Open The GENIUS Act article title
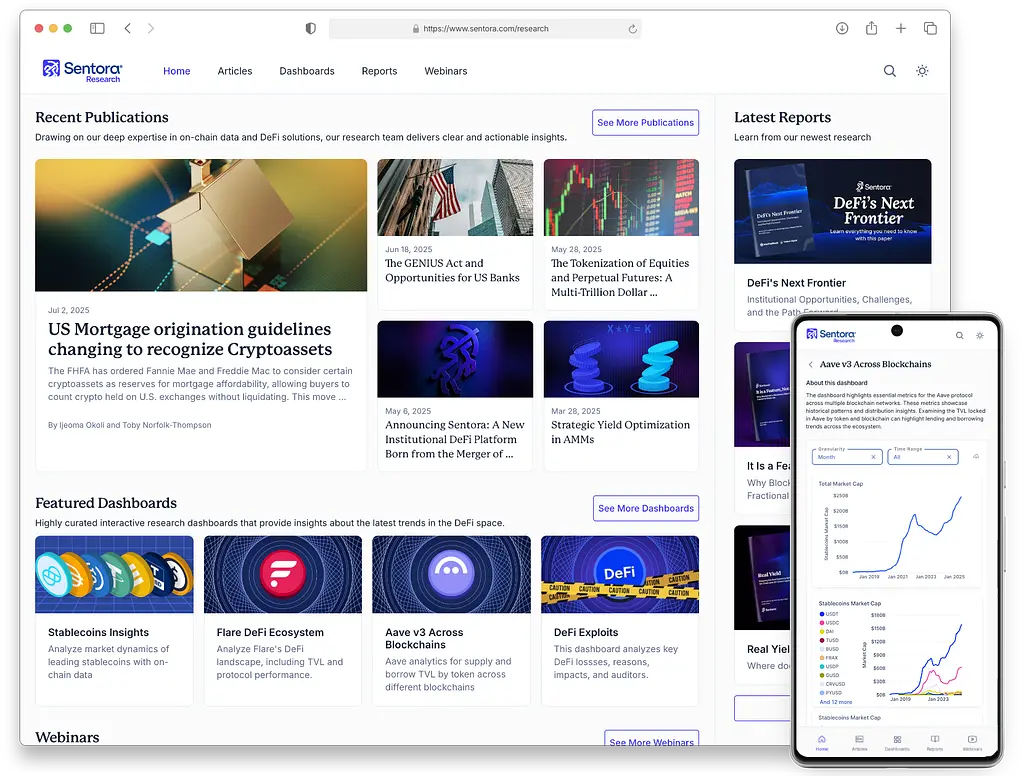 coord(452,270)
